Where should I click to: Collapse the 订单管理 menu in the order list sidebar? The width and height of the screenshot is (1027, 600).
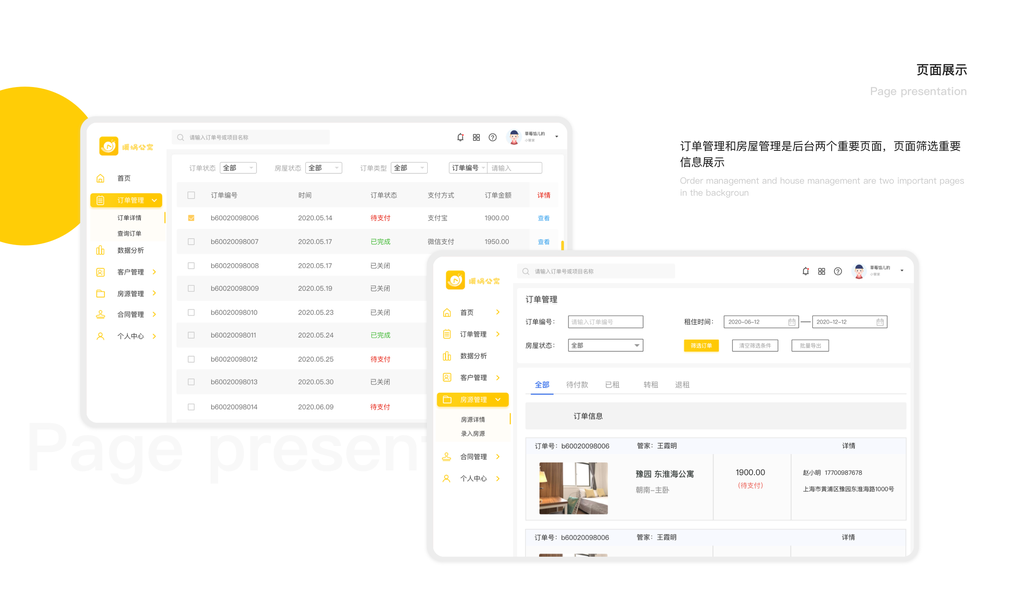[x=154, y=200]
